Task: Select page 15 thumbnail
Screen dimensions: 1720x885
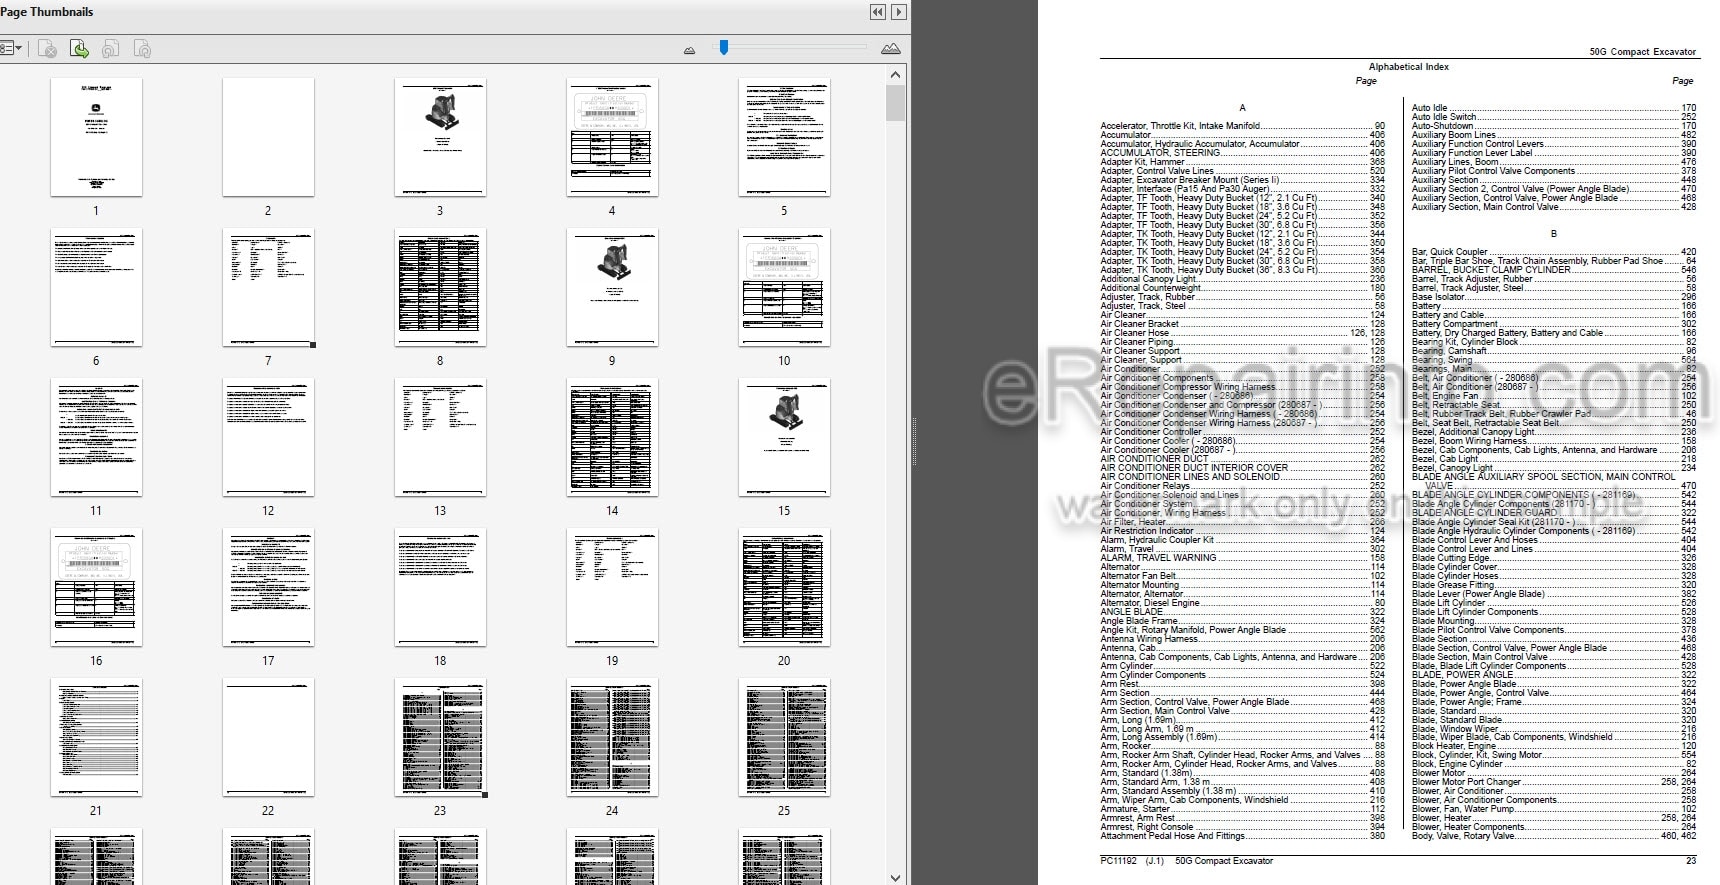Action: pyautogui.click(x=784, y=437)
